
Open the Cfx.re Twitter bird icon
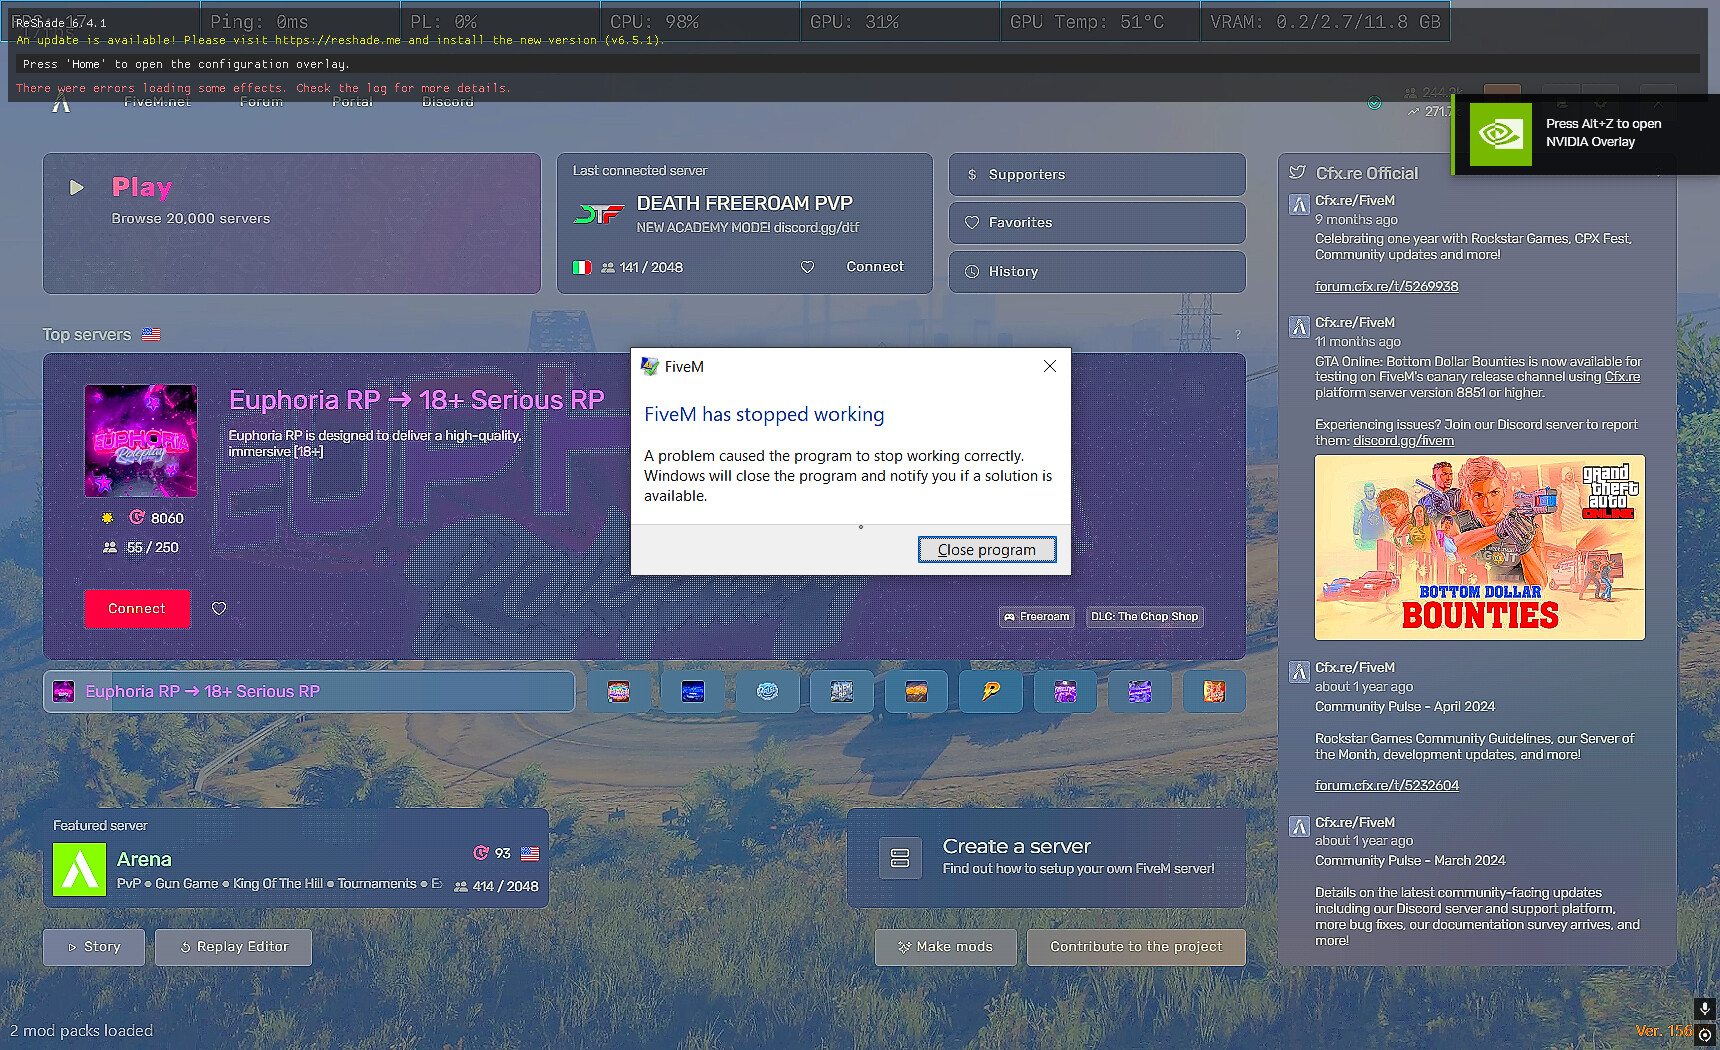1297,171
